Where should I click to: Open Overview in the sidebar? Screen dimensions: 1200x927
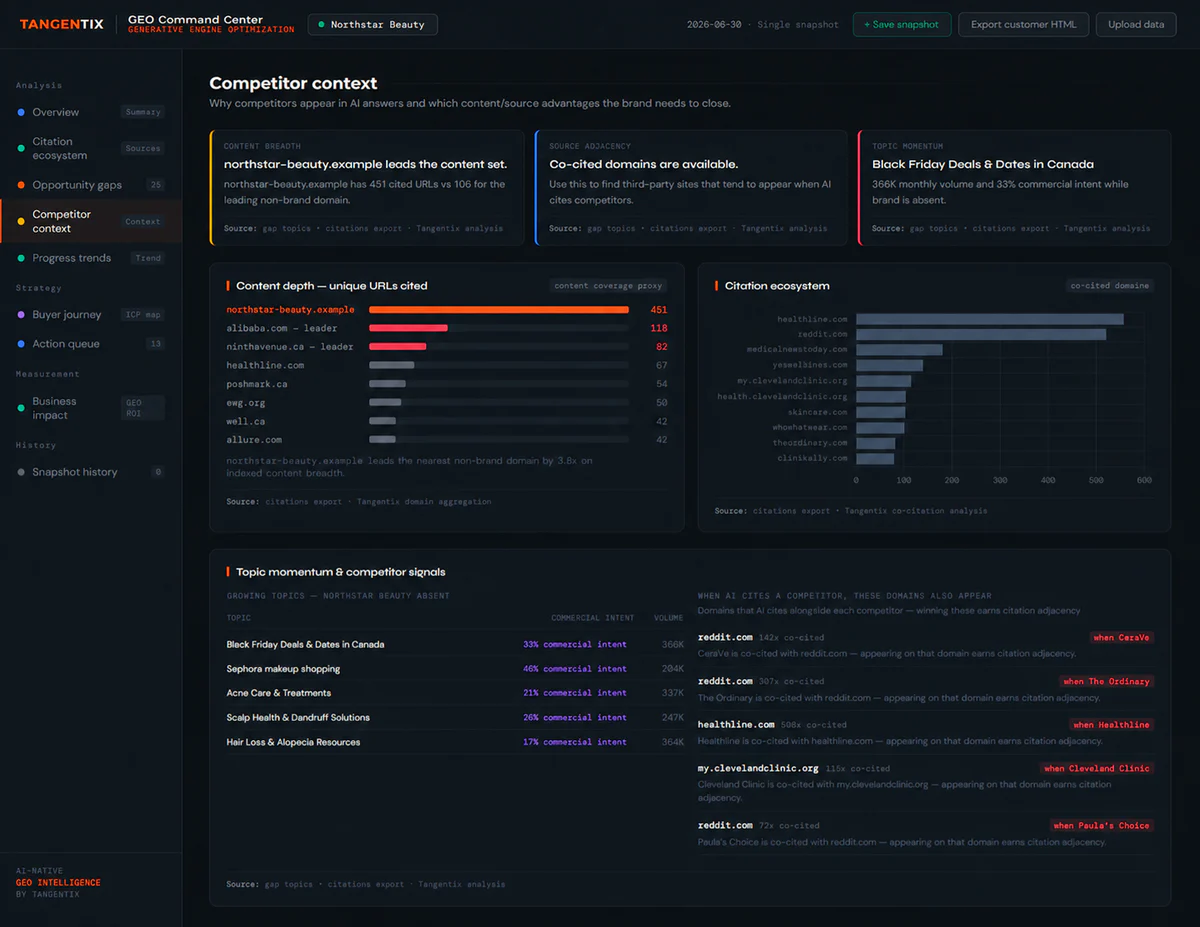tap(91, 112)
